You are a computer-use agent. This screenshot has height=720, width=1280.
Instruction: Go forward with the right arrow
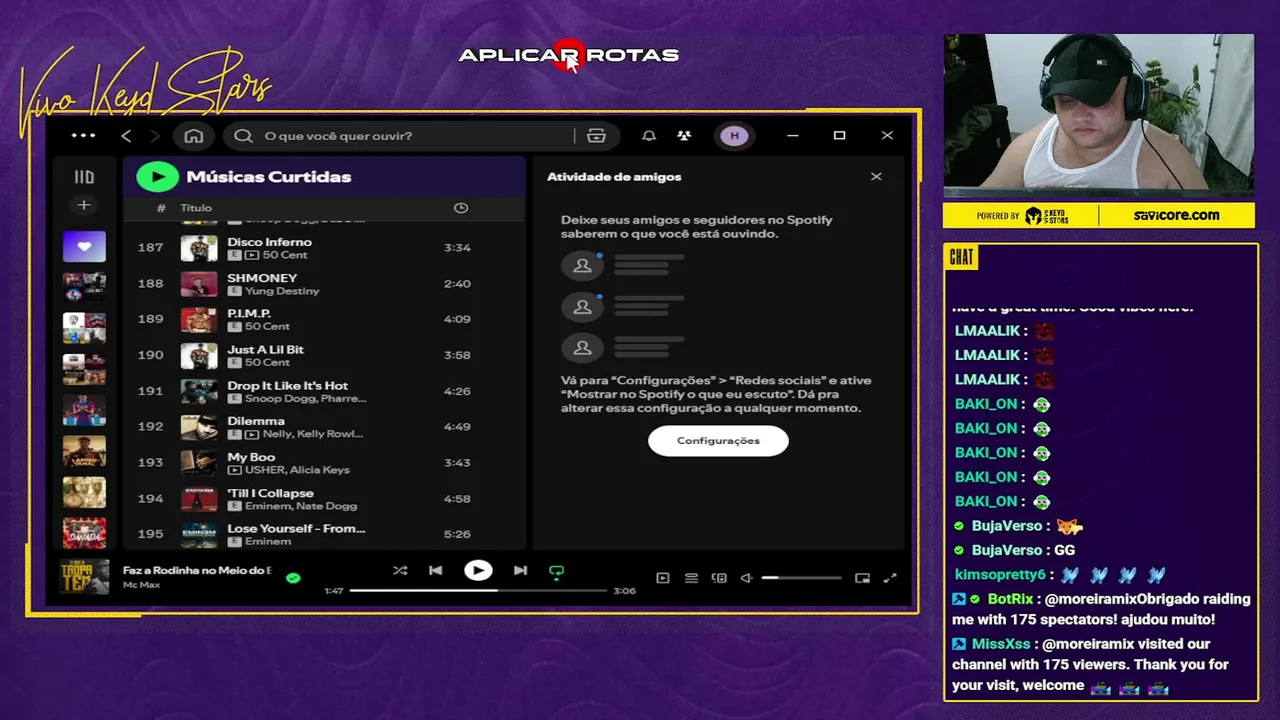pyautogui.click(x=154, y=136)
